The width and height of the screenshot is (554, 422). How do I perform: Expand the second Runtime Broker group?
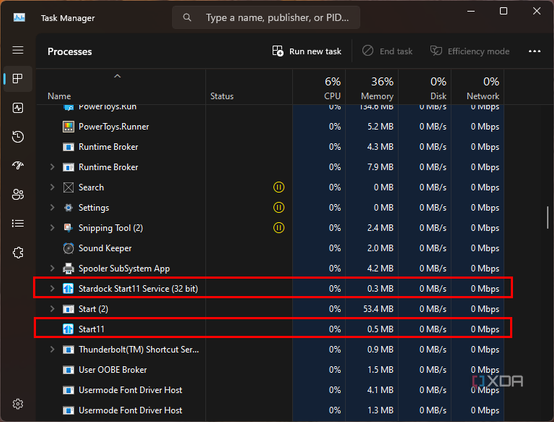[52, 167]
